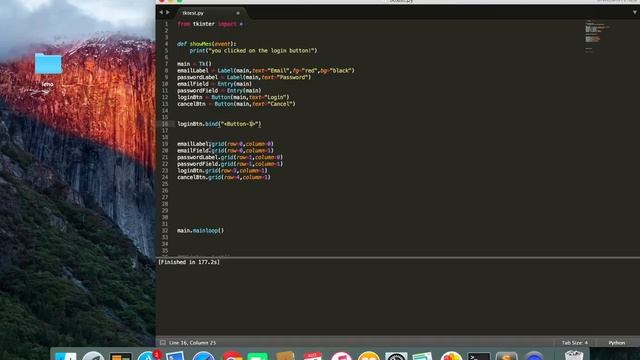Click the loginBtn = Button line

point(233,97)
